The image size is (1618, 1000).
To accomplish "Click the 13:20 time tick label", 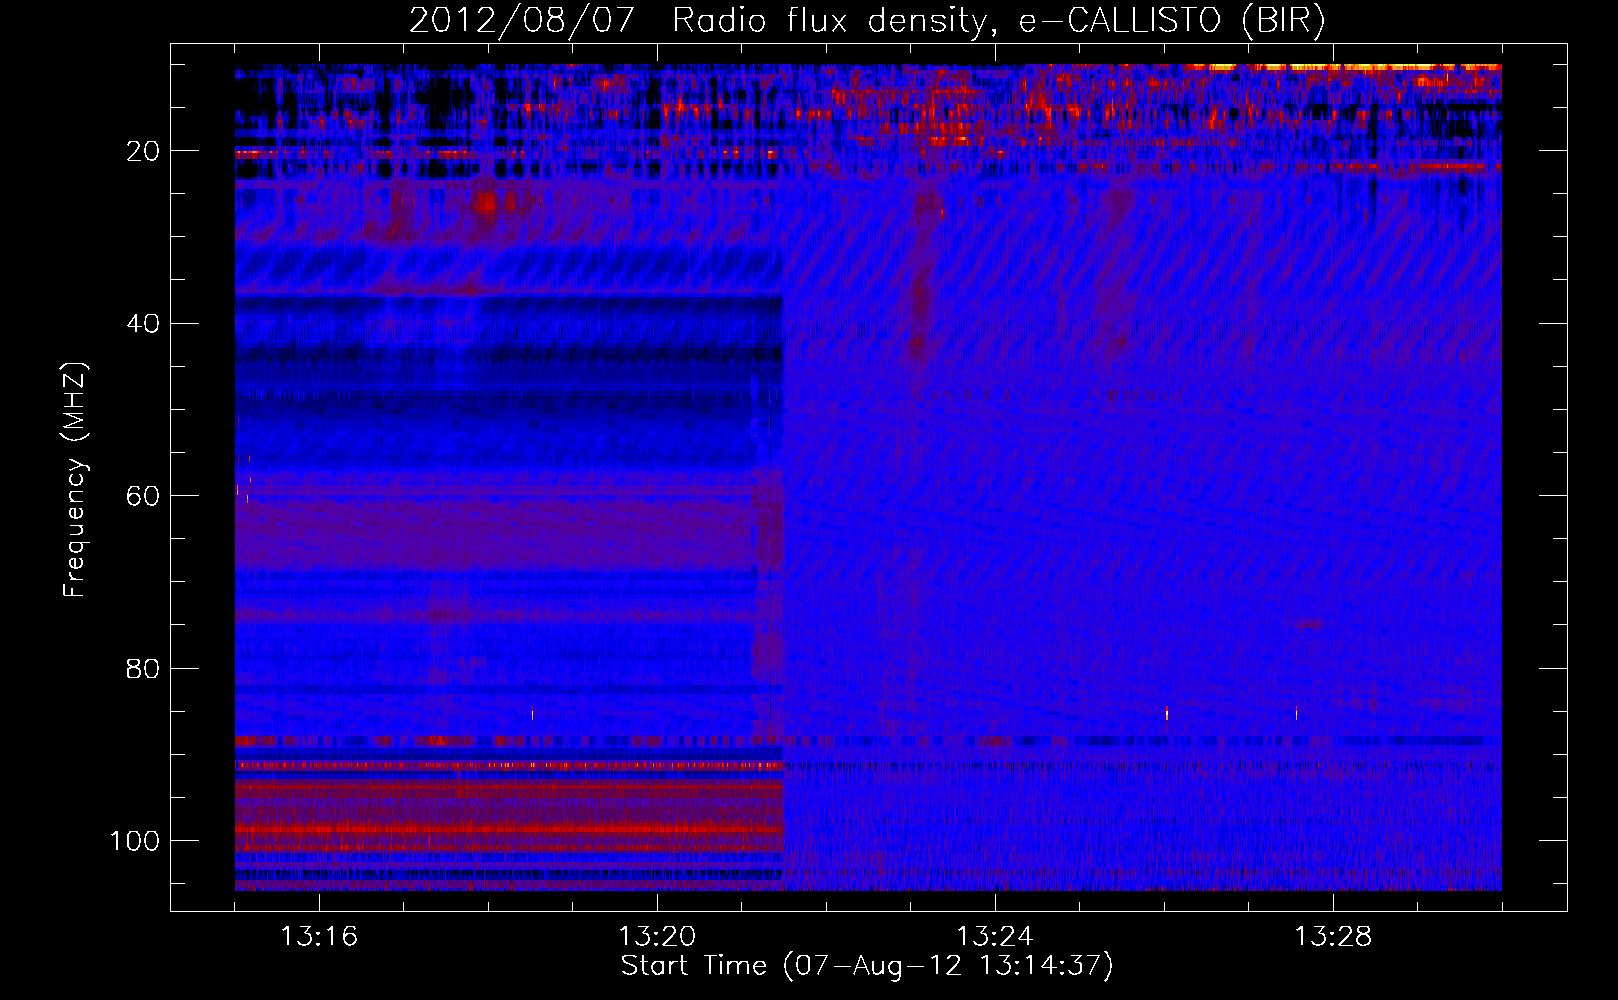I will 657,936.
